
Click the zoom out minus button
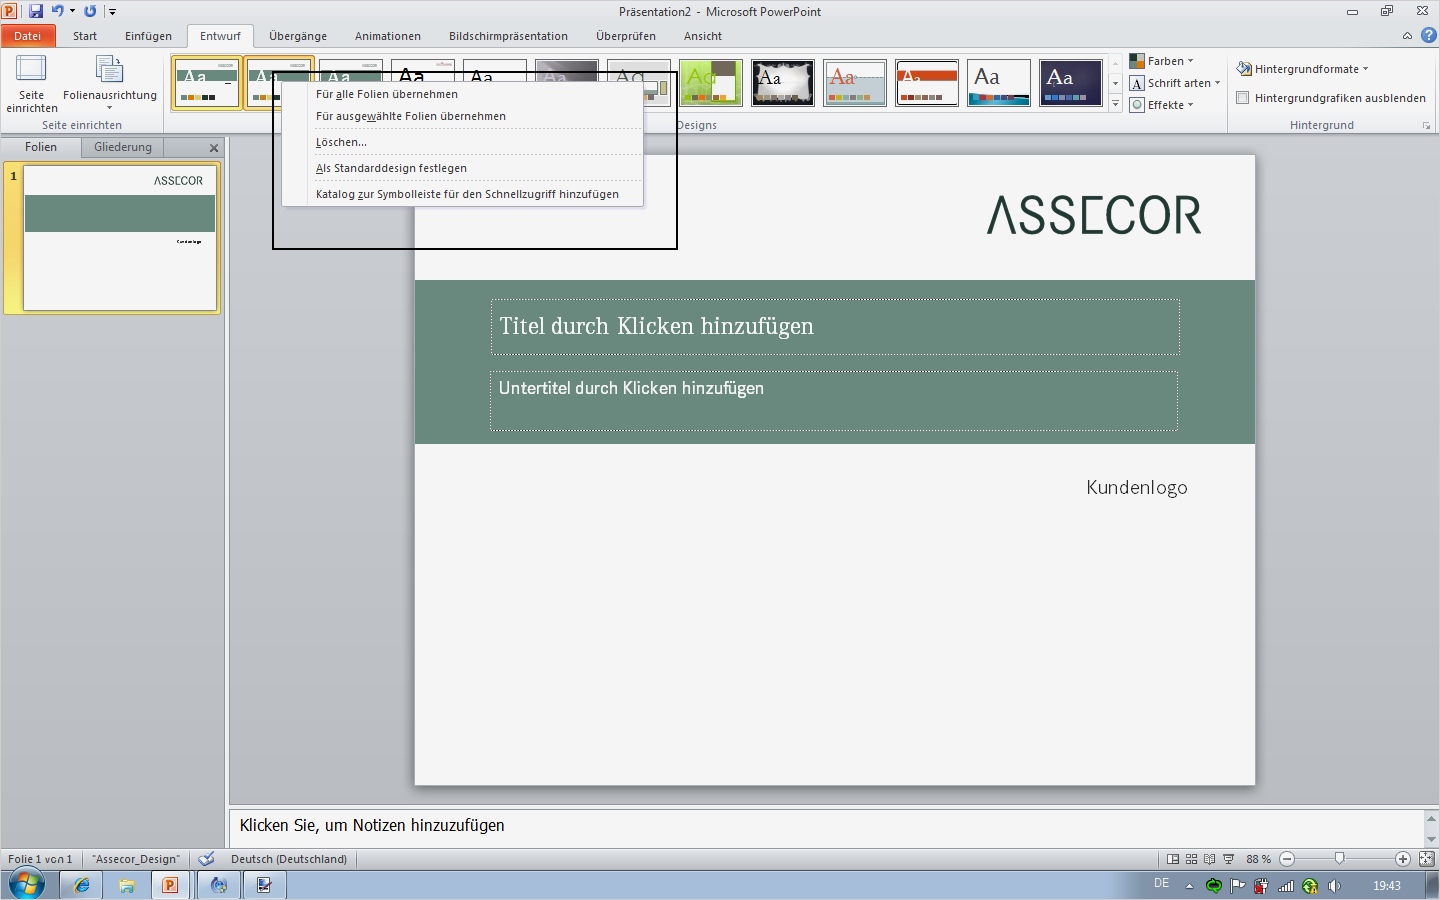click(x=1288, y=859)
